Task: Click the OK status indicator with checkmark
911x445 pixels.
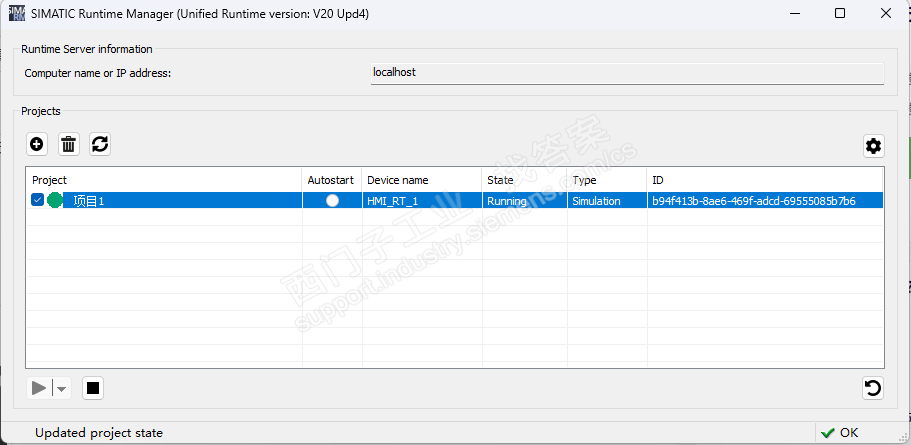Action: [x=840, y=433]
